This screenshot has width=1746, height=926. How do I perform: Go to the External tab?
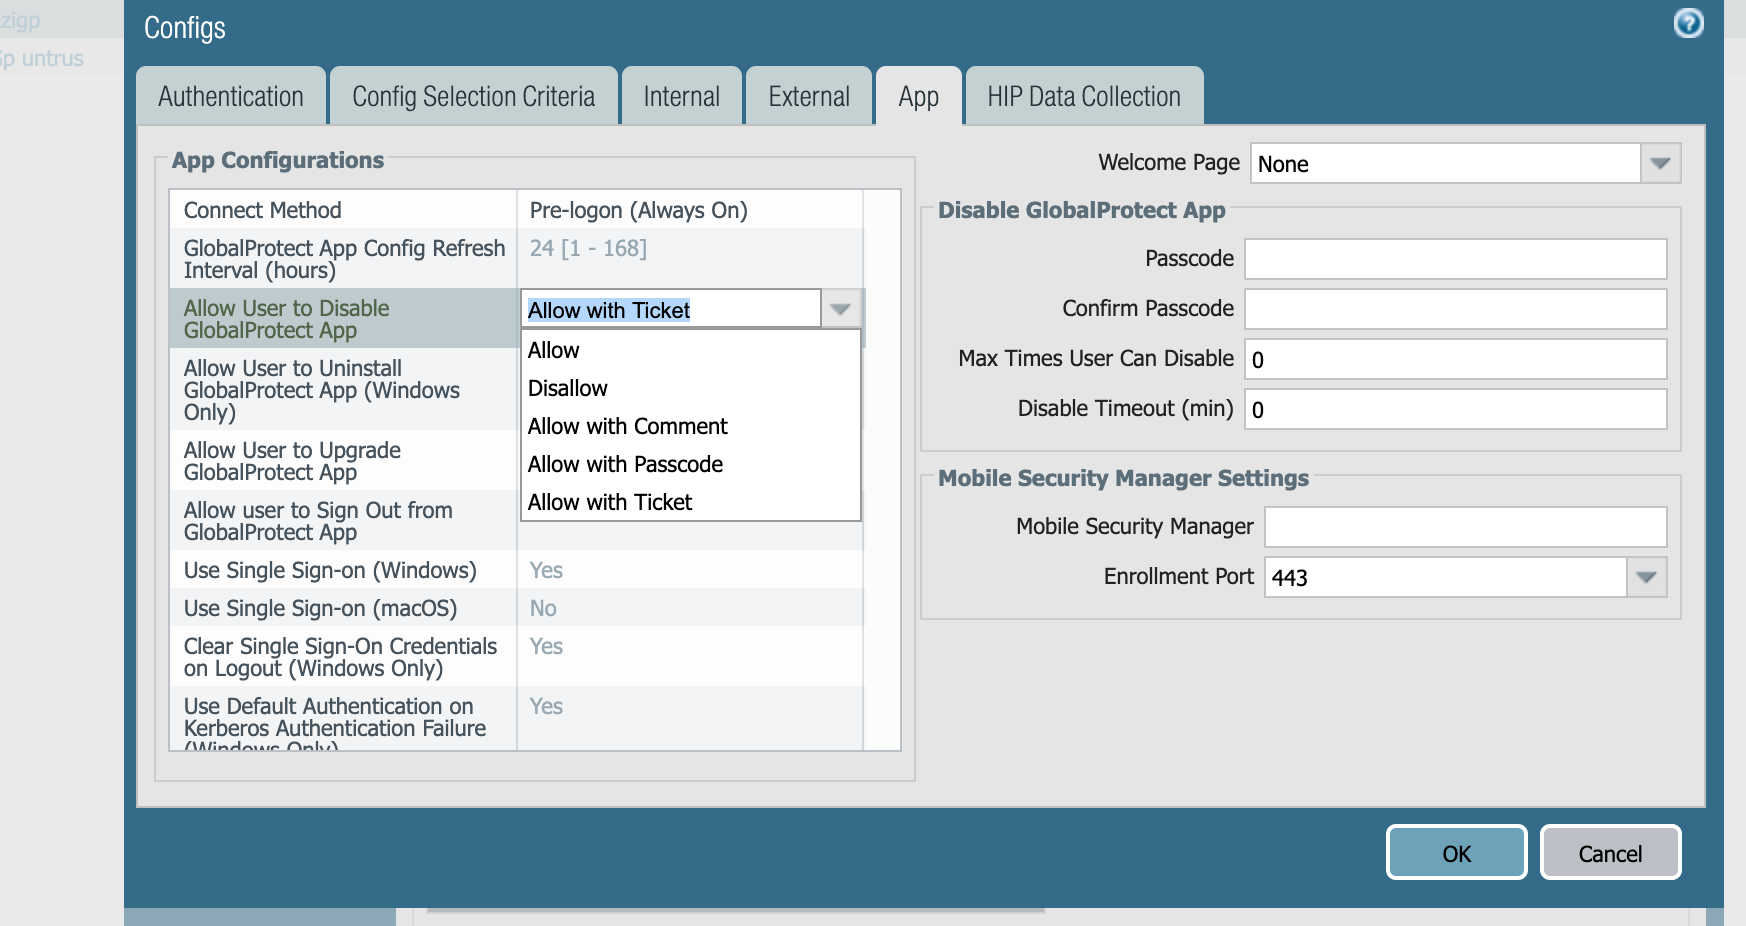(x=809, y=97)
